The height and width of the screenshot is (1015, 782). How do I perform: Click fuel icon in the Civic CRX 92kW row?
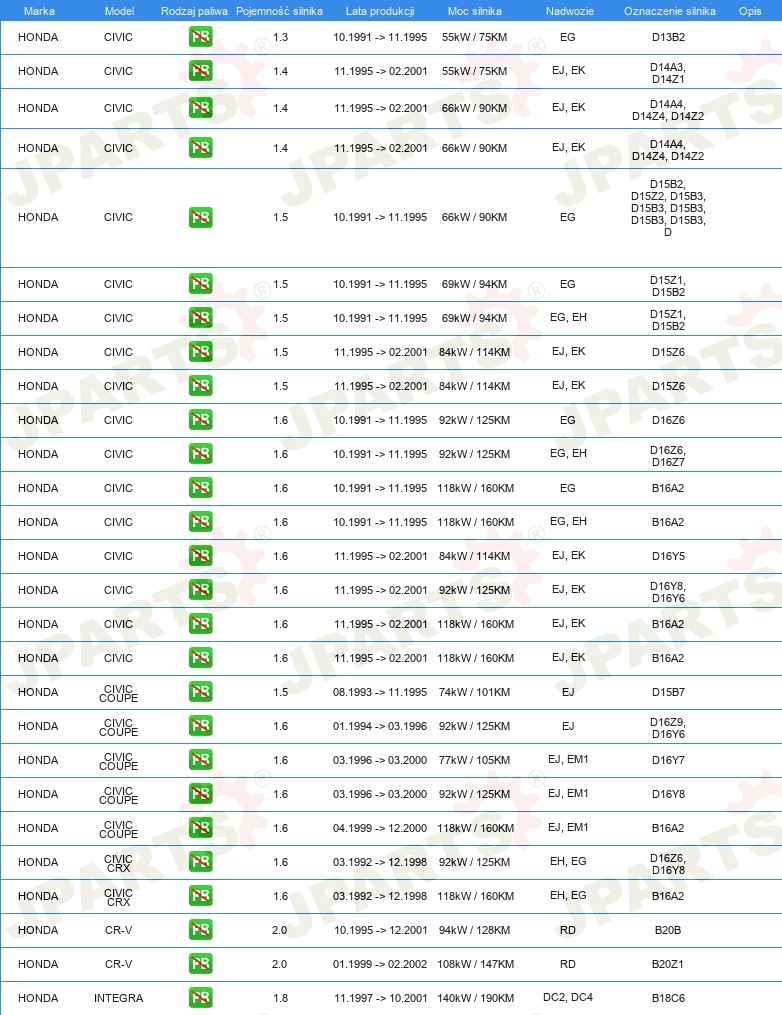tap(201, 862)
